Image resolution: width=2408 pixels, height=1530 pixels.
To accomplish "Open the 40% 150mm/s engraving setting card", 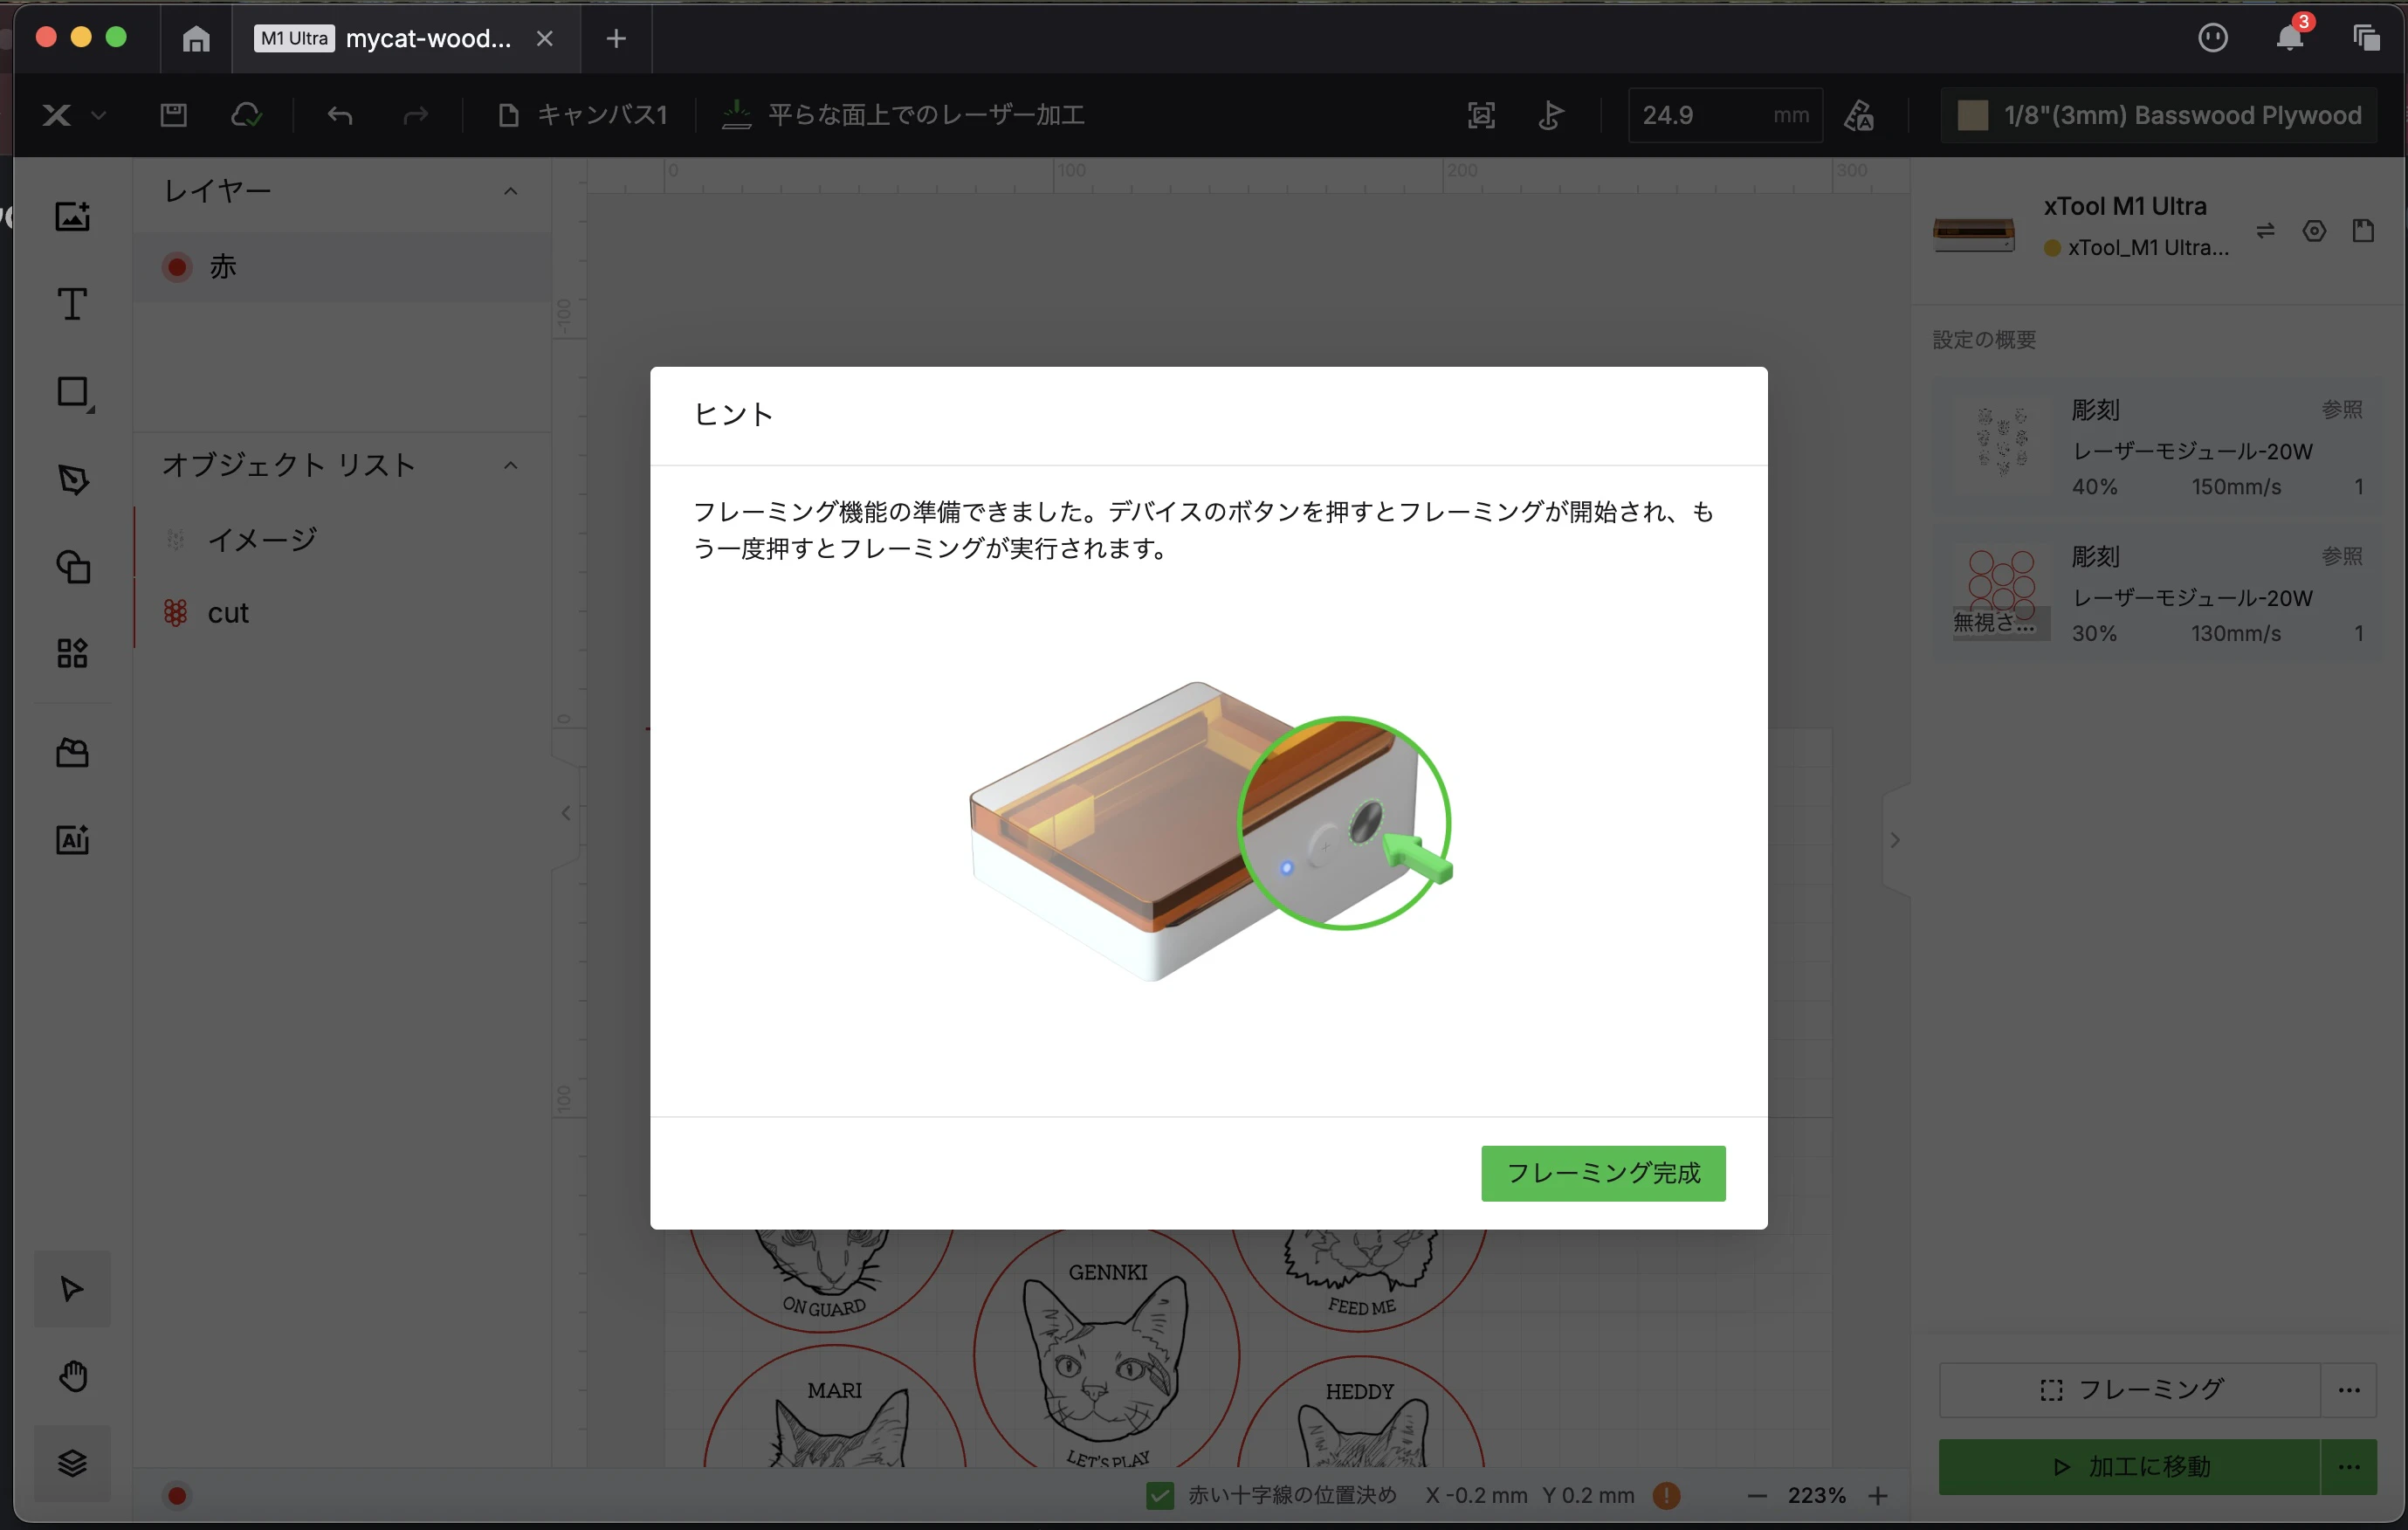I will 2157,447.
